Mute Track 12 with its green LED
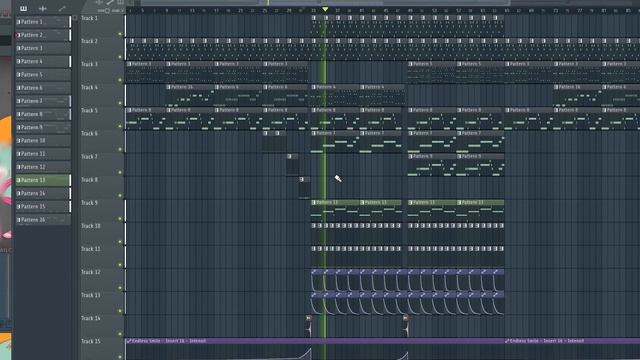Image resolution: width=640 pixels, height=360 pixels. point(120,288)
